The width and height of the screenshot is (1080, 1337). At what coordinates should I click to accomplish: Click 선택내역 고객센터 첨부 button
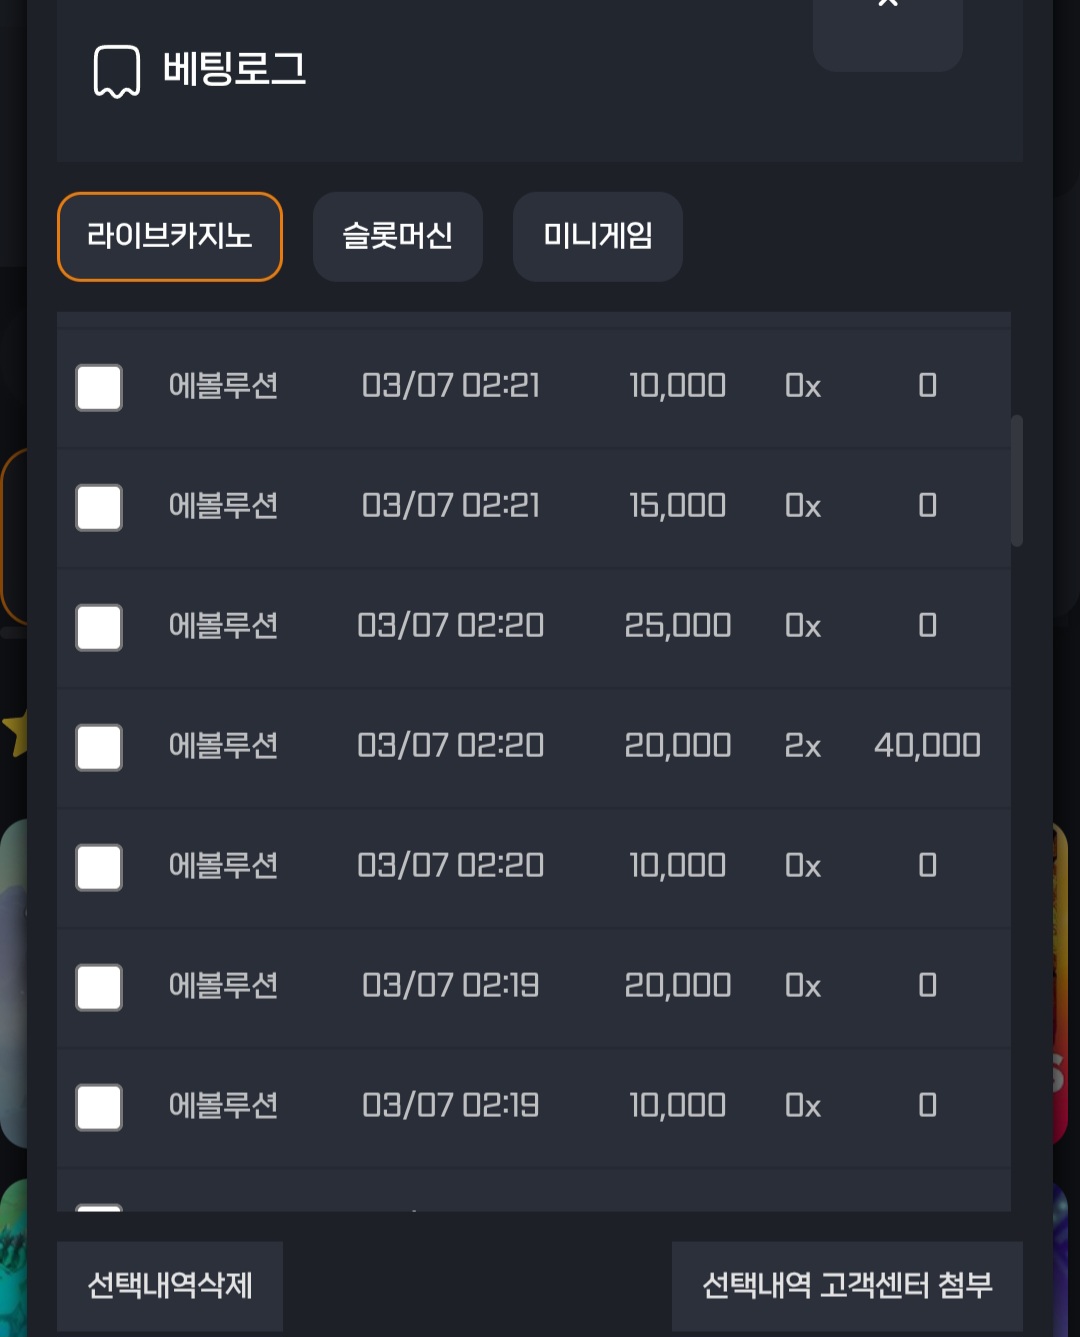[x=847, y=1286]
